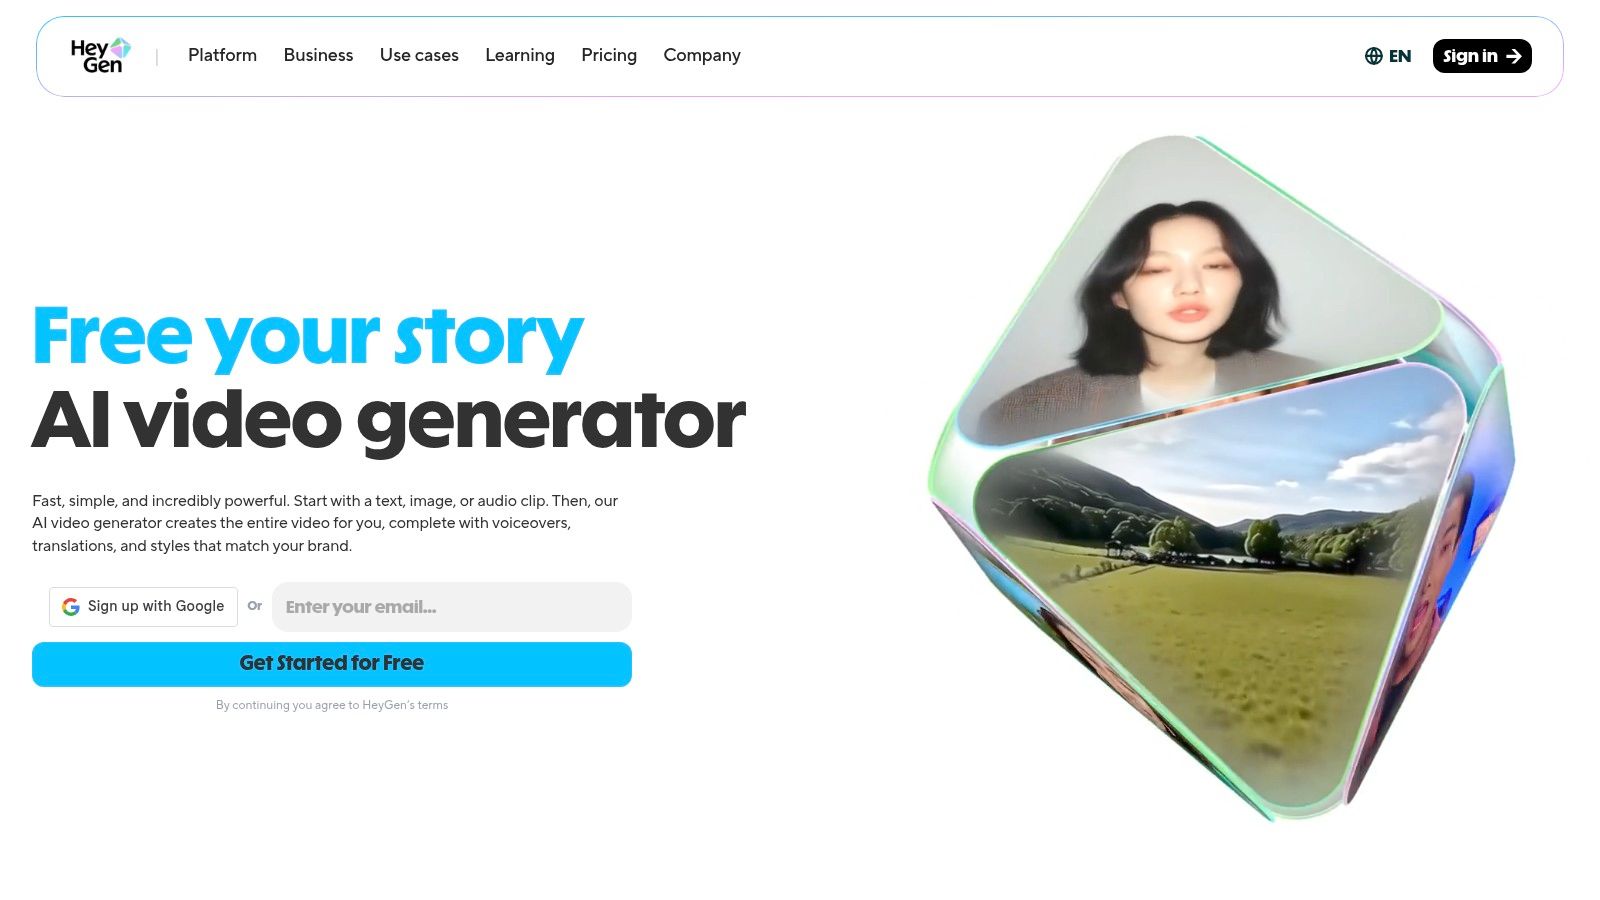Focus the Enter your email field

pyautogui.click(x=452, y=607)
